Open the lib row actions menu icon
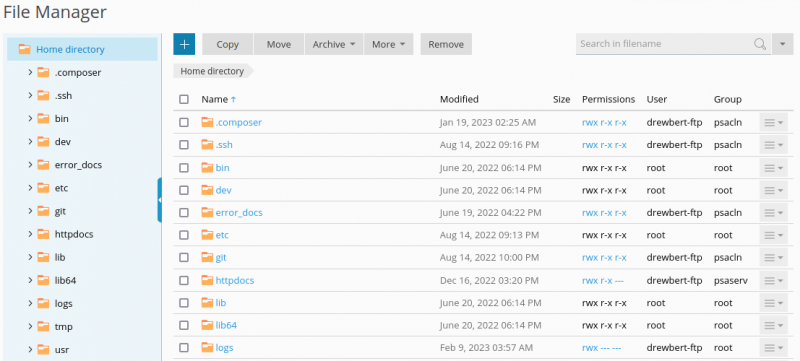The image size is (800, 361). tap(773, 303)
